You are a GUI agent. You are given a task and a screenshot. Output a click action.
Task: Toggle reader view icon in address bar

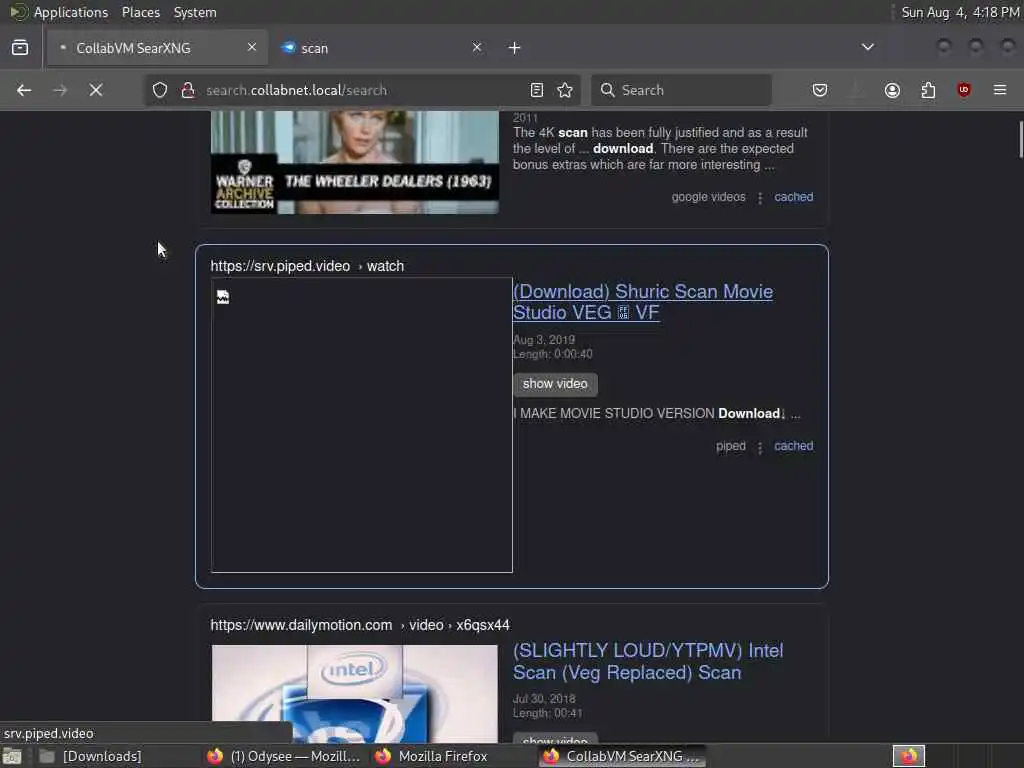click(537, 90)
